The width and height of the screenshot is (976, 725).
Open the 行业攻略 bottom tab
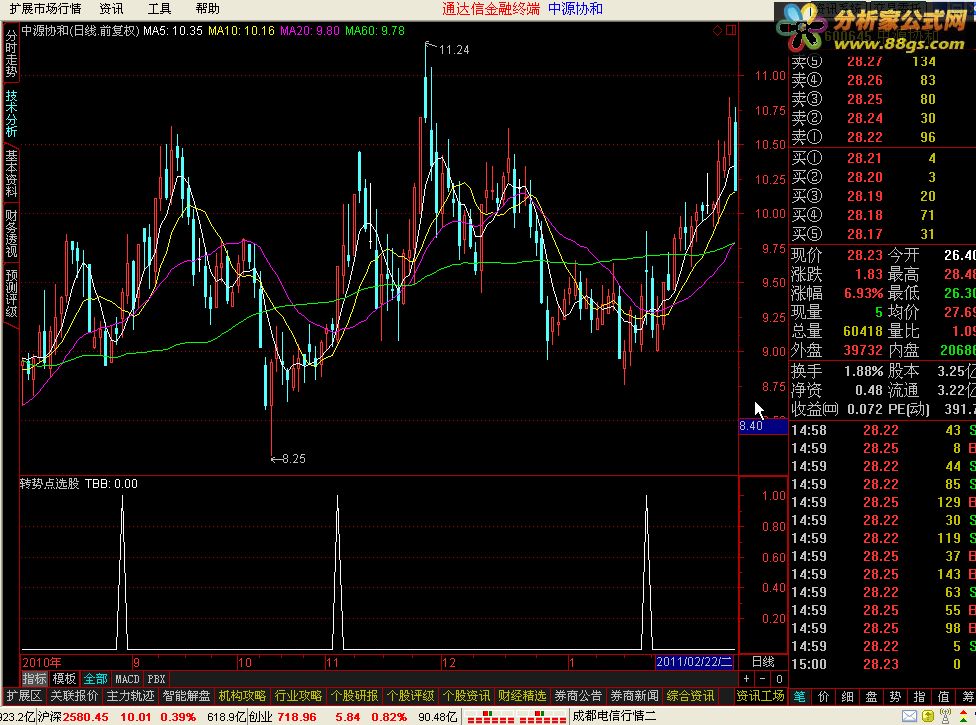(x=298, y=696)
